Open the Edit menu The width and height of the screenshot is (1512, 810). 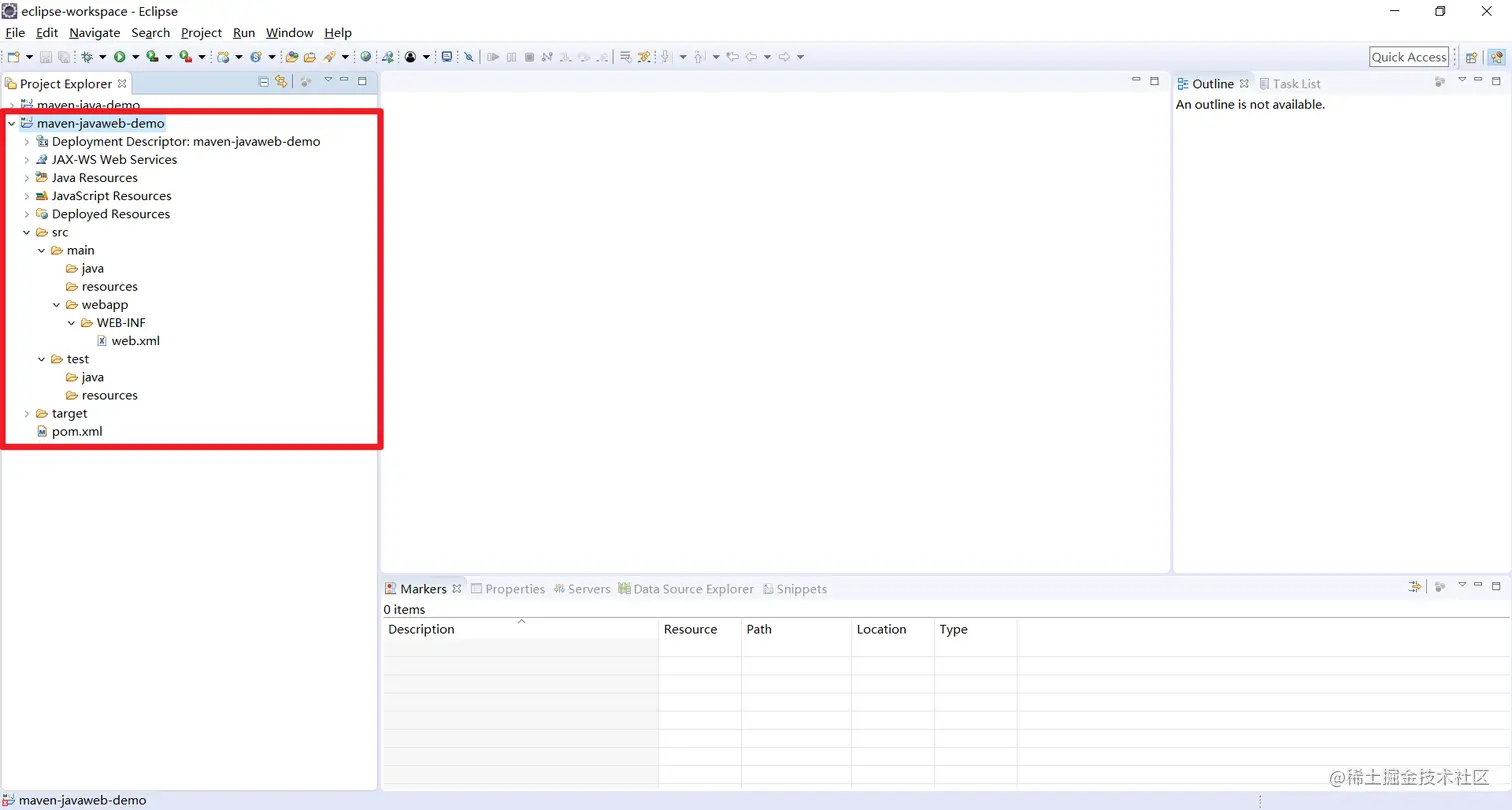[47, 33]
